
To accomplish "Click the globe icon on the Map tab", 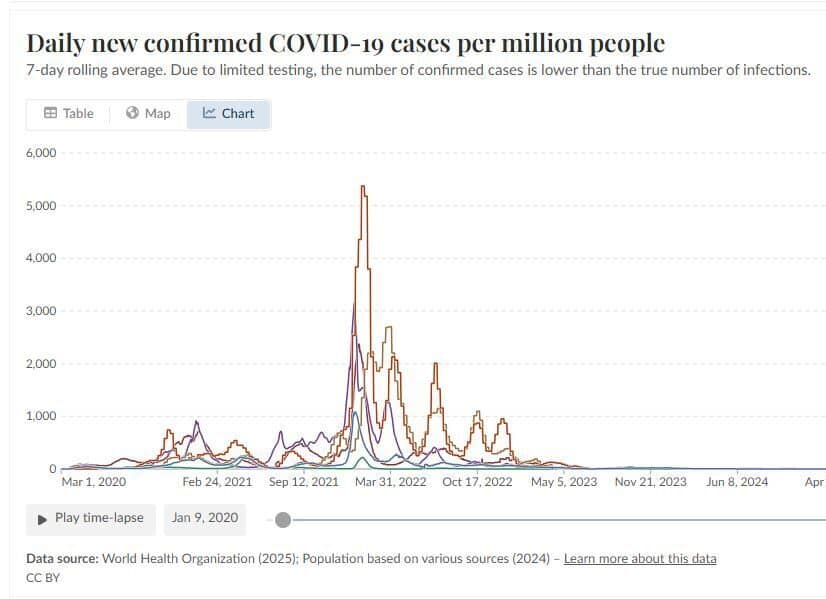I will [x=132, y=113].
